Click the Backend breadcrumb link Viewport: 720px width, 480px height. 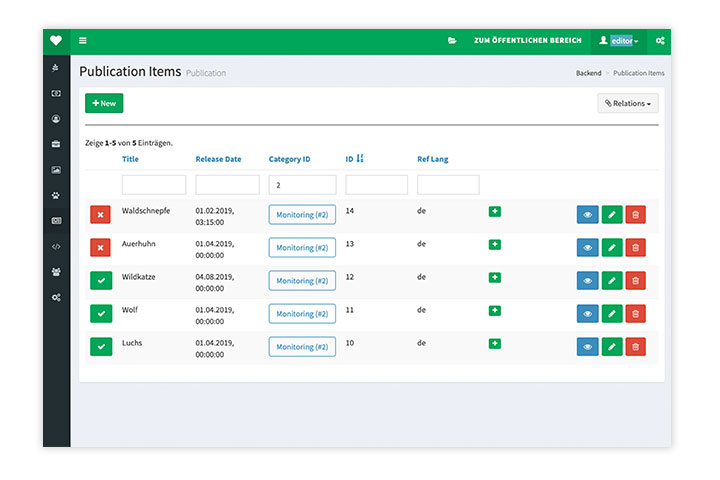pyautogui.click(x=589, y=73)
